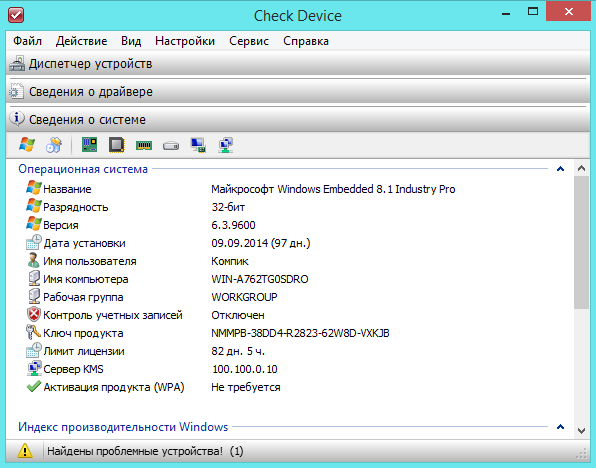
Task: Collapse Индекс производительности Windows section chevron
Action: point(560,427)
